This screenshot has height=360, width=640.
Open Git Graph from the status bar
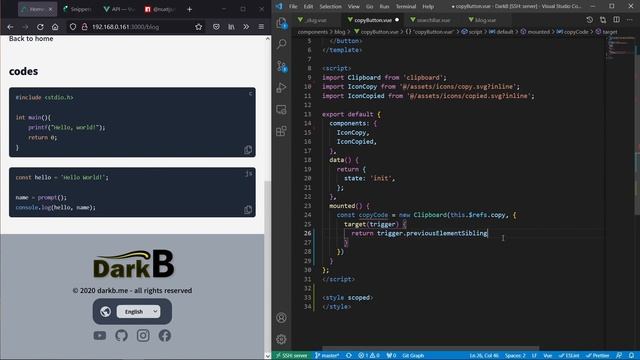tap(413, 356)
